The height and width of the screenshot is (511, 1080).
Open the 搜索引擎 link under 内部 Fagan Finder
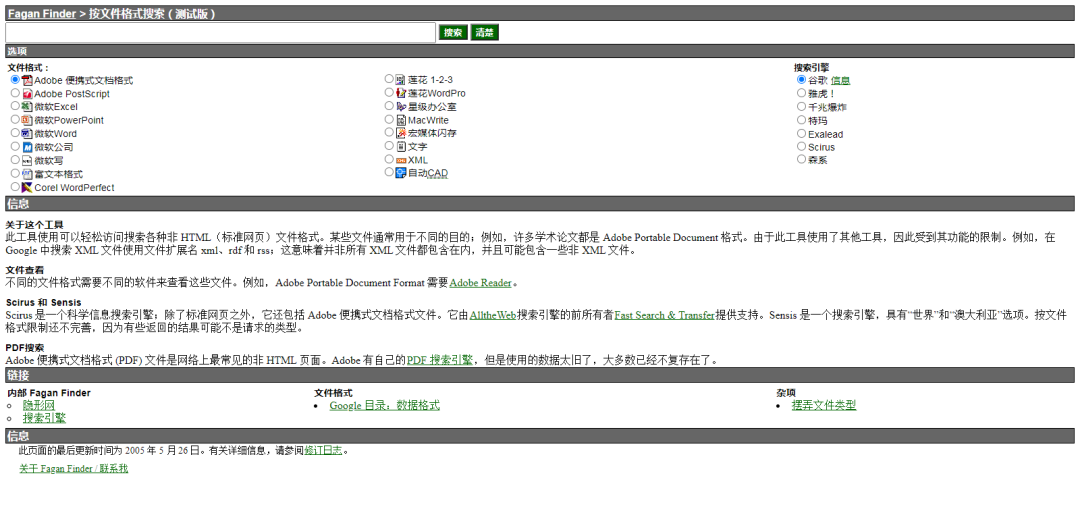tap(45, 418)
